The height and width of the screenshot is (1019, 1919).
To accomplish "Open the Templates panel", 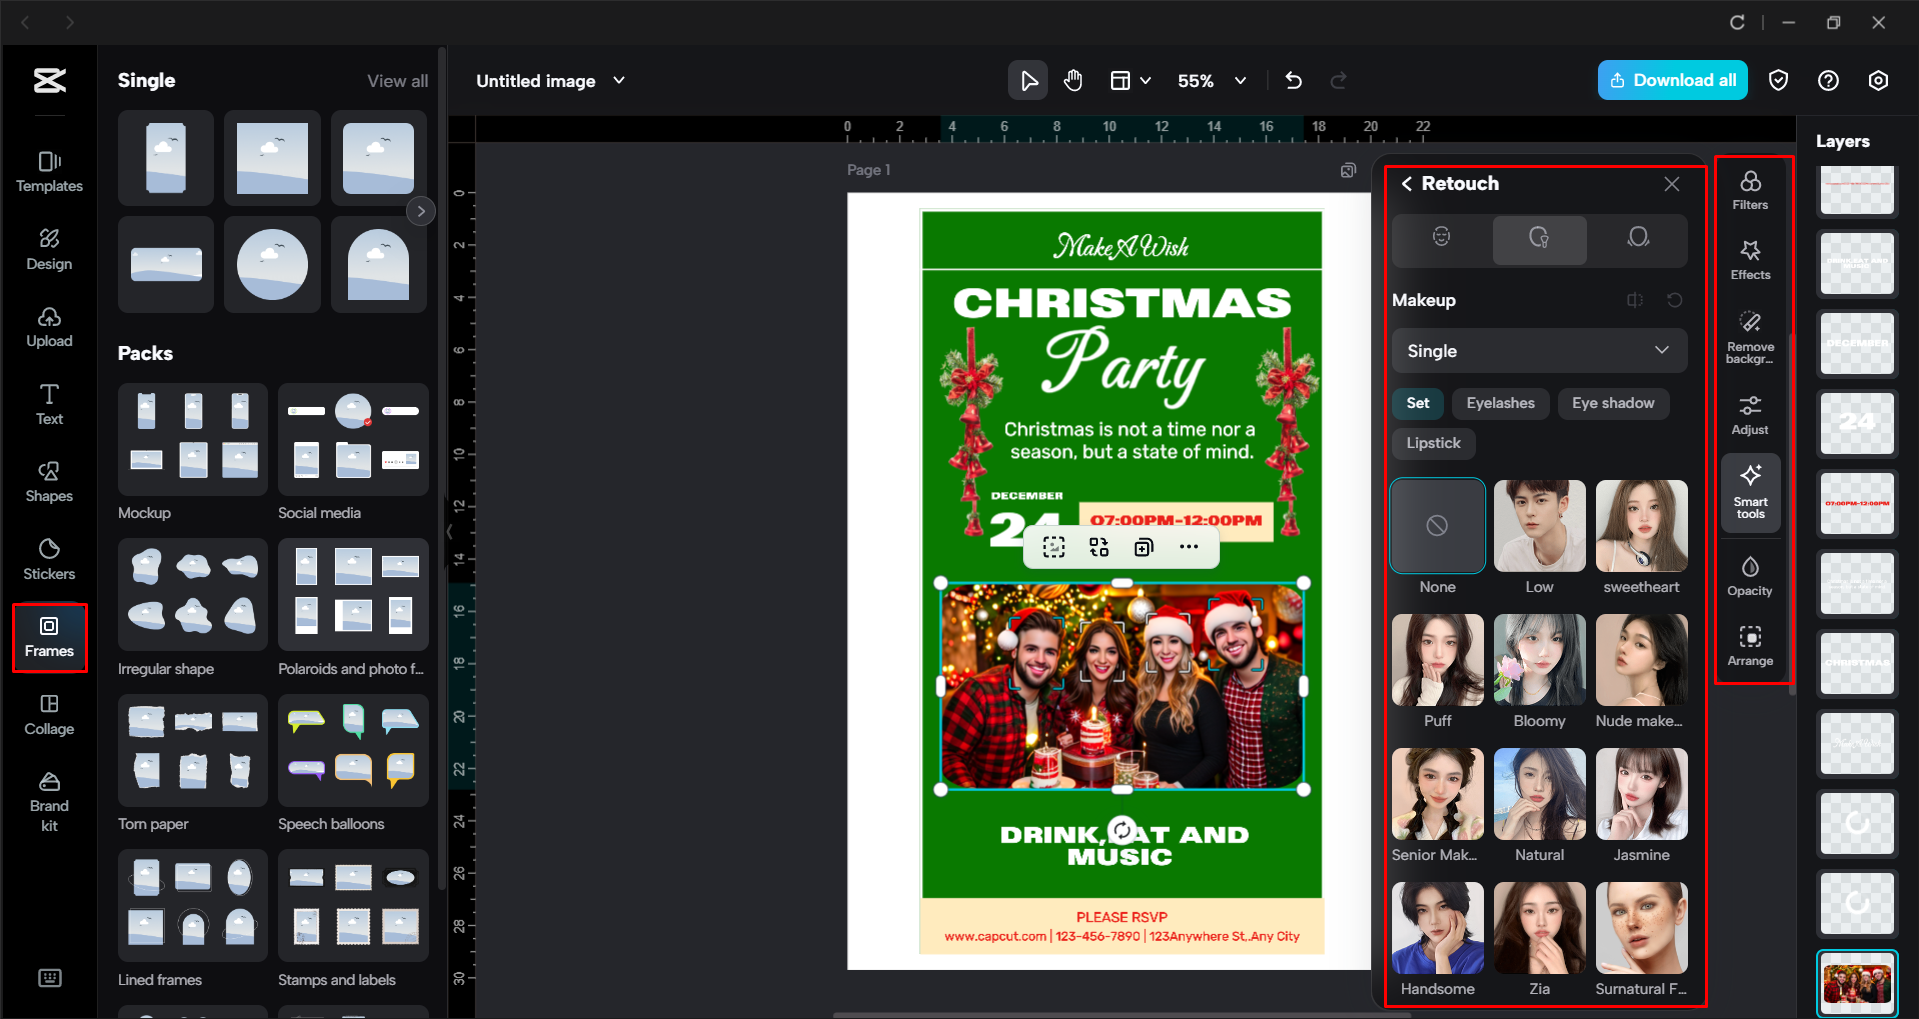I will (49, 172).
